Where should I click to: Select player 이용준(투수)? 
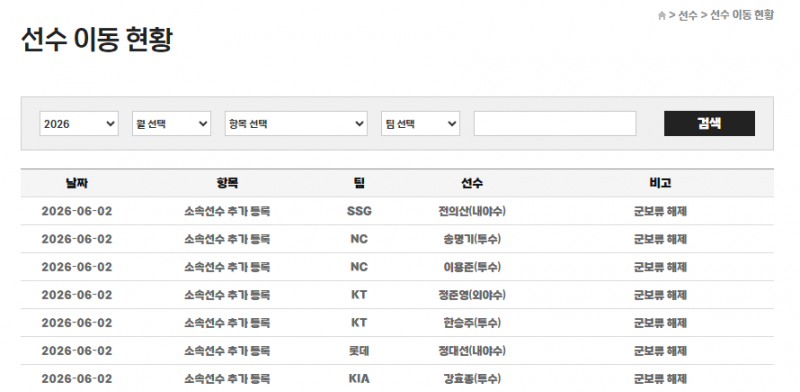click(472, 267)
